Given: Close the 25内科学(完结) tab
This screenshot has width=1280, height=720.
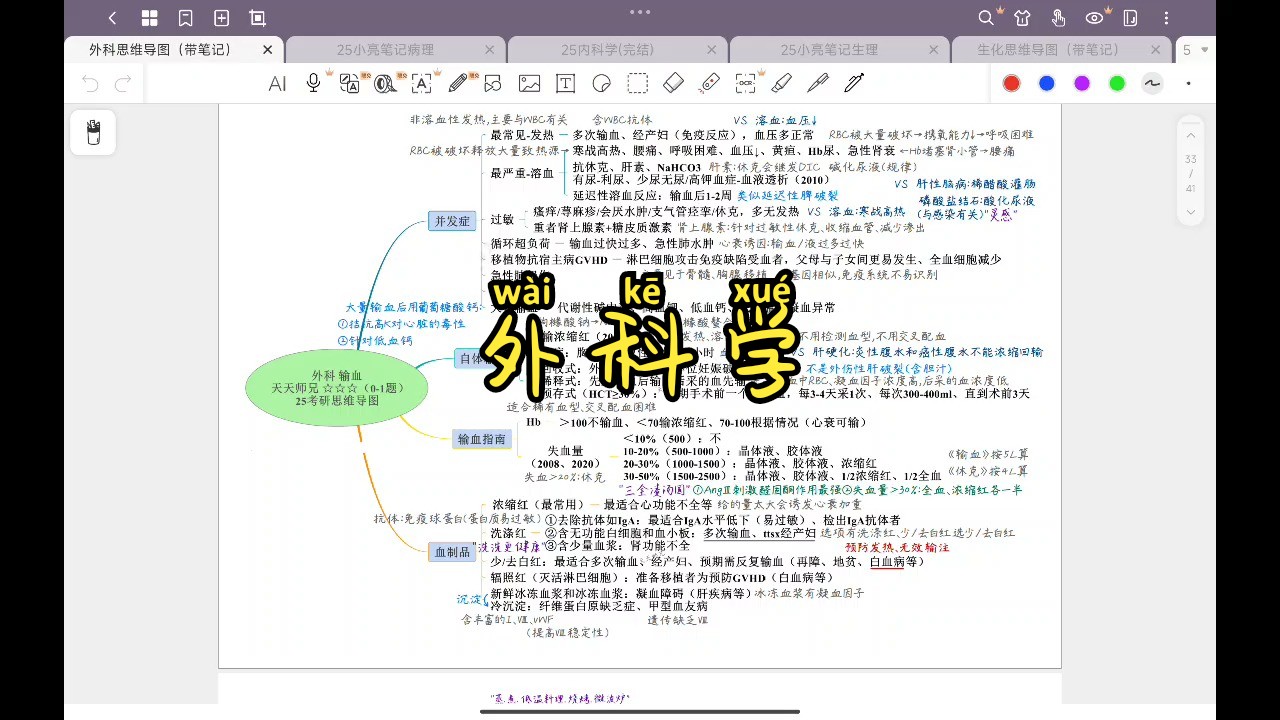Looking at the screenshot, I should click(x=711, y=49).
